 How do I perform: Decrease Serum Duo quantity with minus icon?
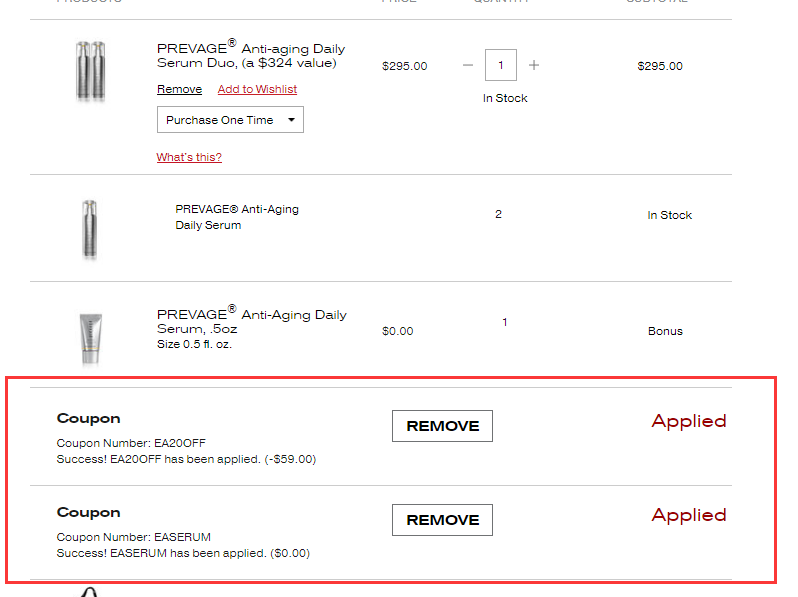468,65
